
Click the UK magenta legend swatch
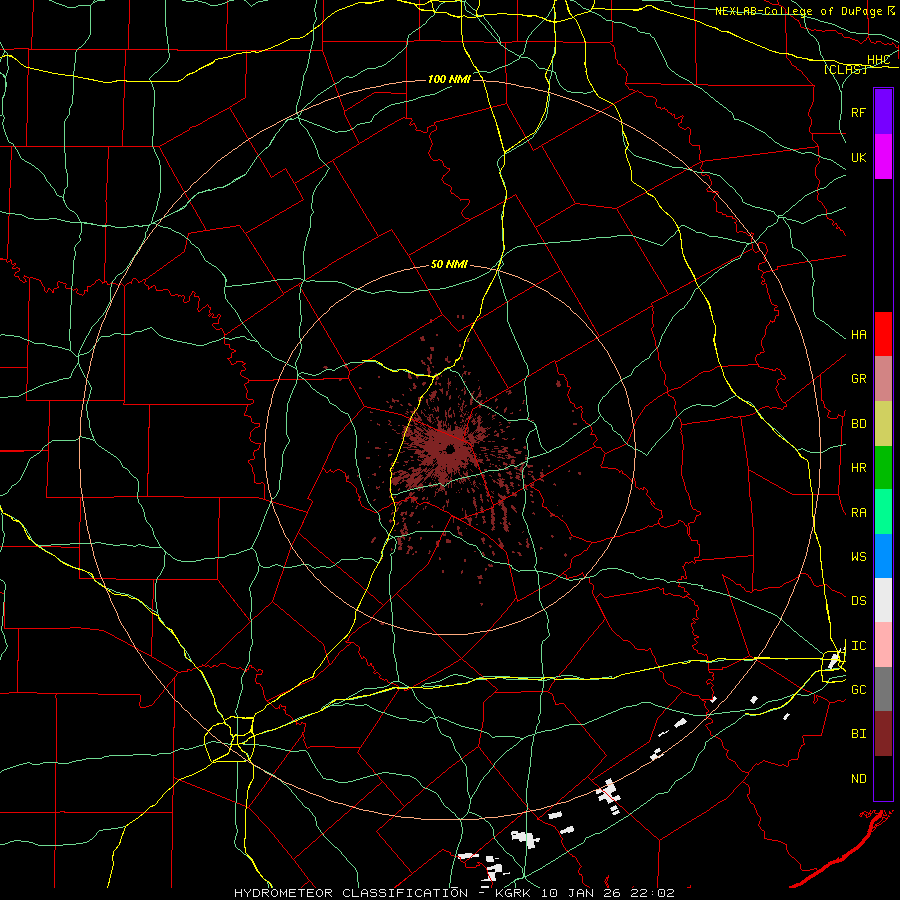click(883, 157)
